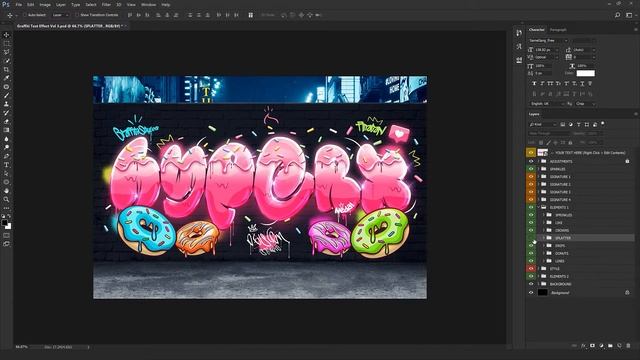Expand the ADJUSTMENTS group

(x=538, y=161)
